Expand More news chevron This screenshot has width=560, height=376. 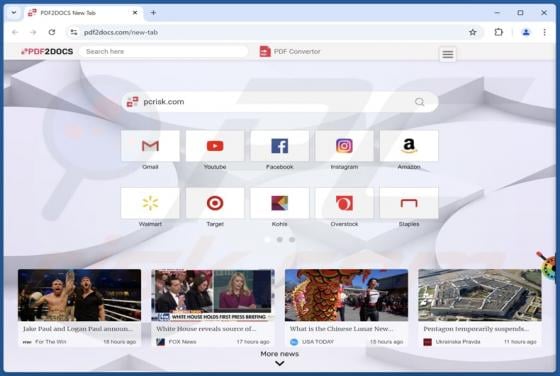(x=280, y=364)
